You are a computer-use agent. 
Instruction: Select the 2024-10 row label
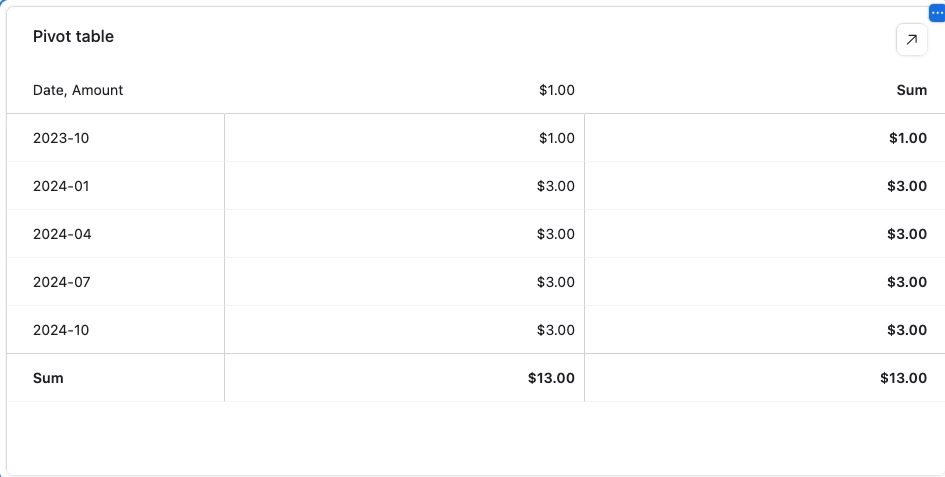[61, 330]
